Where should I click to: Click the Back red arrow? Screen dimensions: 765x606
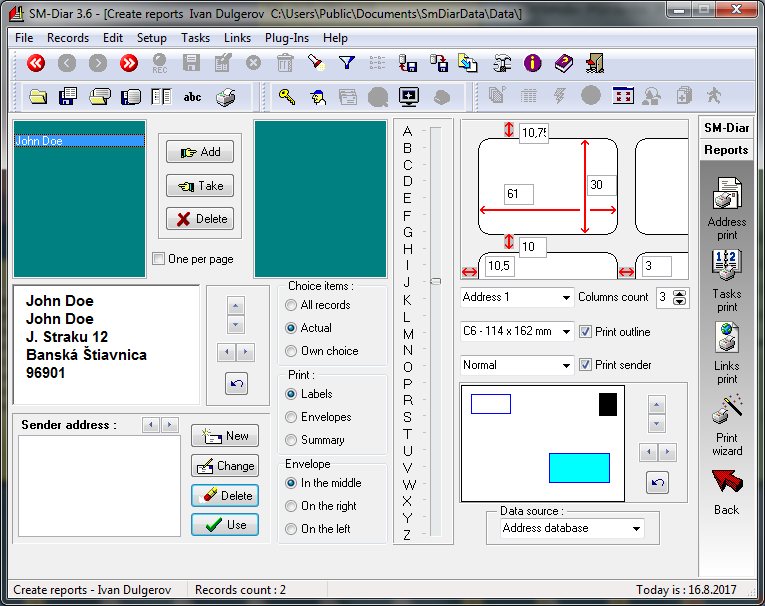coord(727,492)
